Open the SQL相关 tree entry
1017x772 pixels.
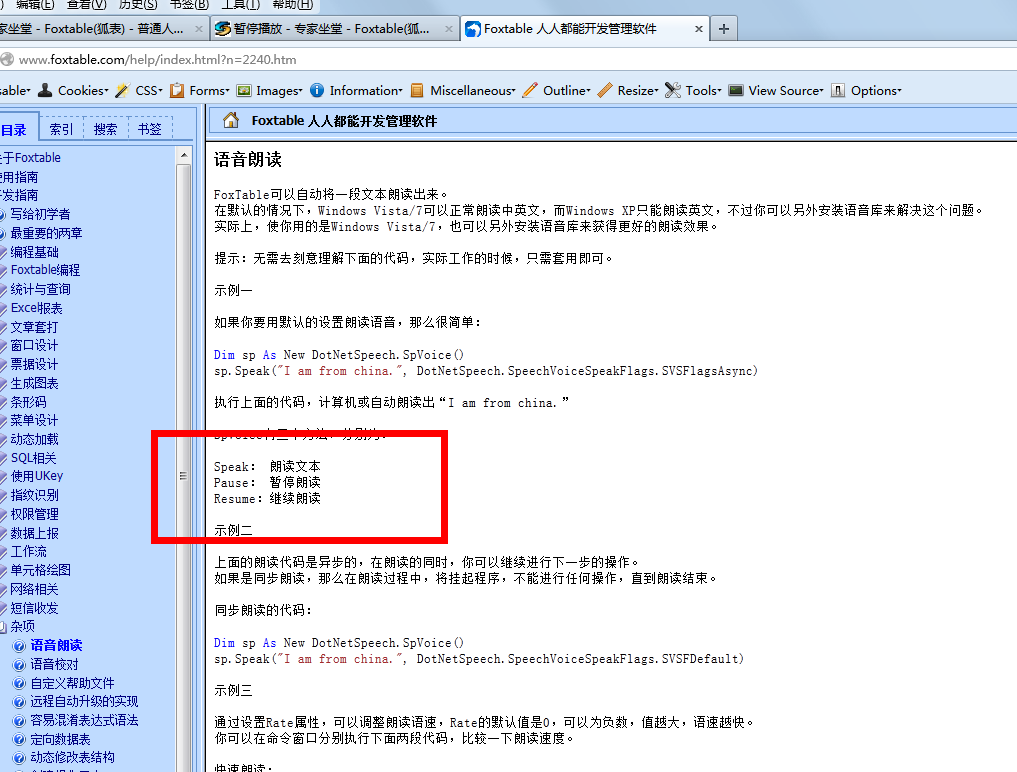34,458
